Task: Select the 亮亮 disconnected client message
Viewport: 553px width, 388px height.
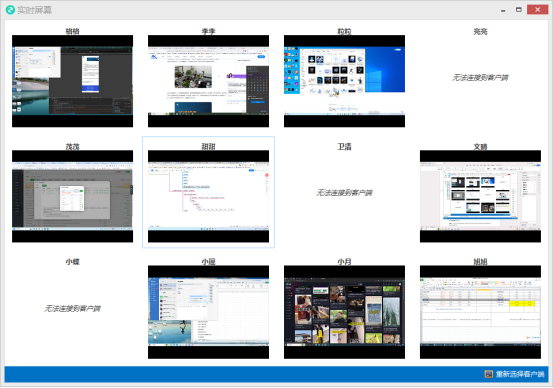Action: (480, 78)
